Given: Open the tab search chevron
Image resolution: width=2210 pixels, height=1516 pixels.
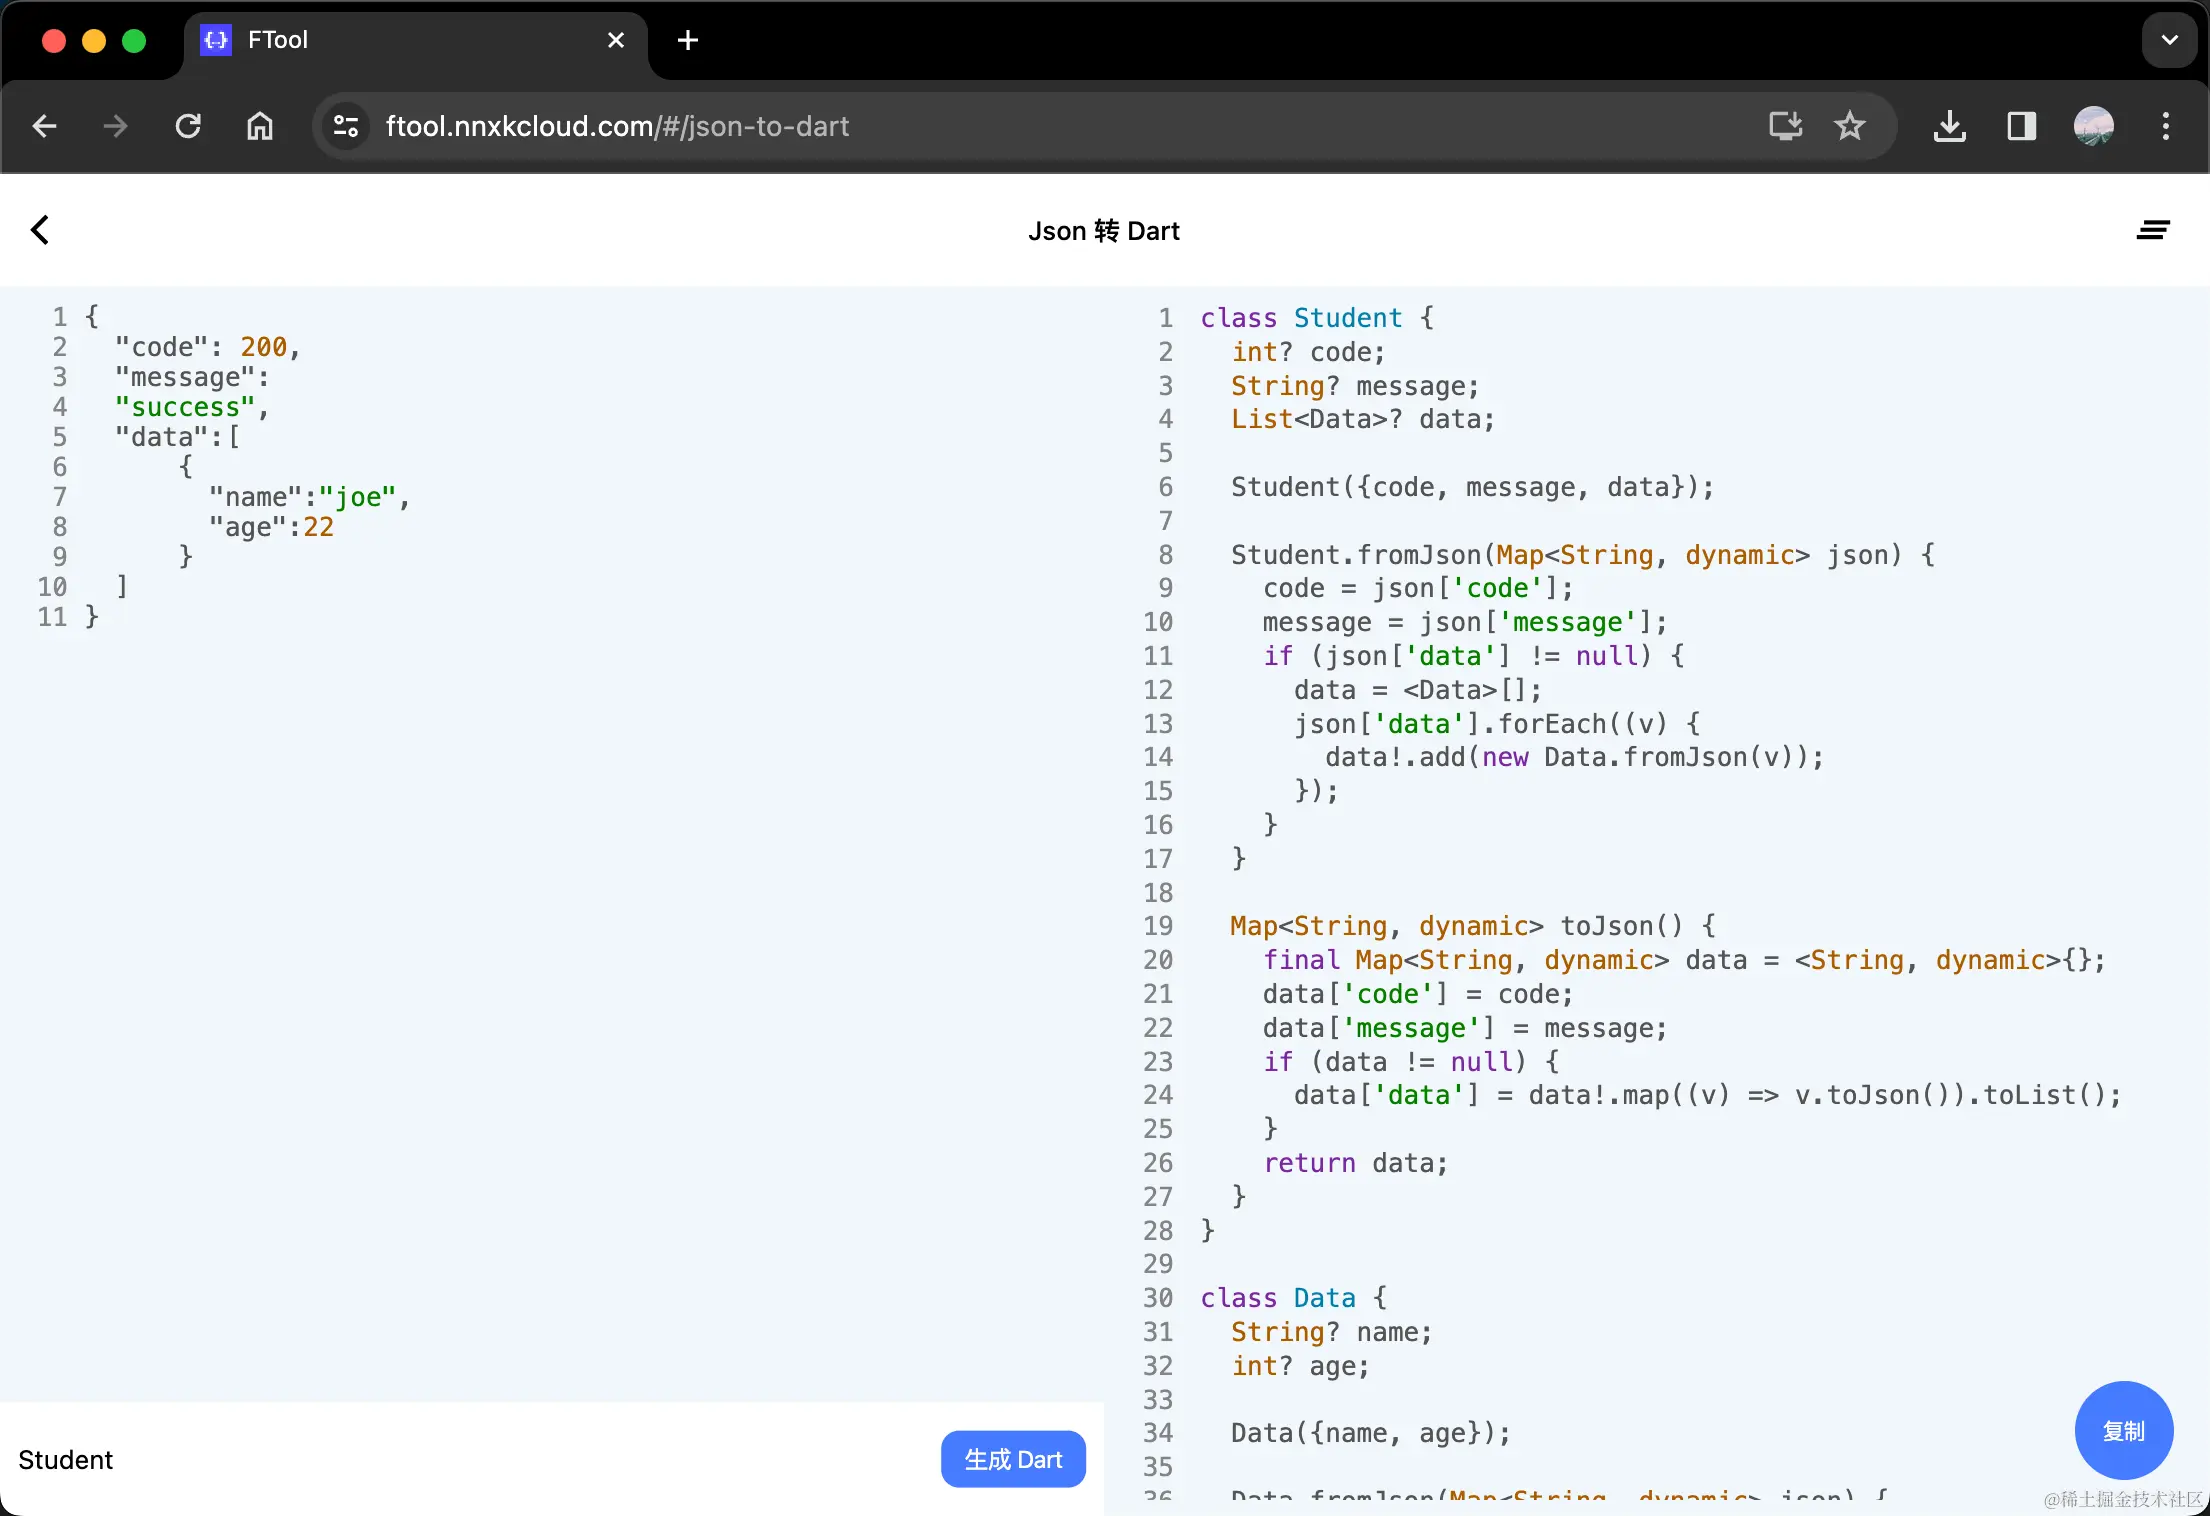Looking at the screenshot, I should [2168, 40].
